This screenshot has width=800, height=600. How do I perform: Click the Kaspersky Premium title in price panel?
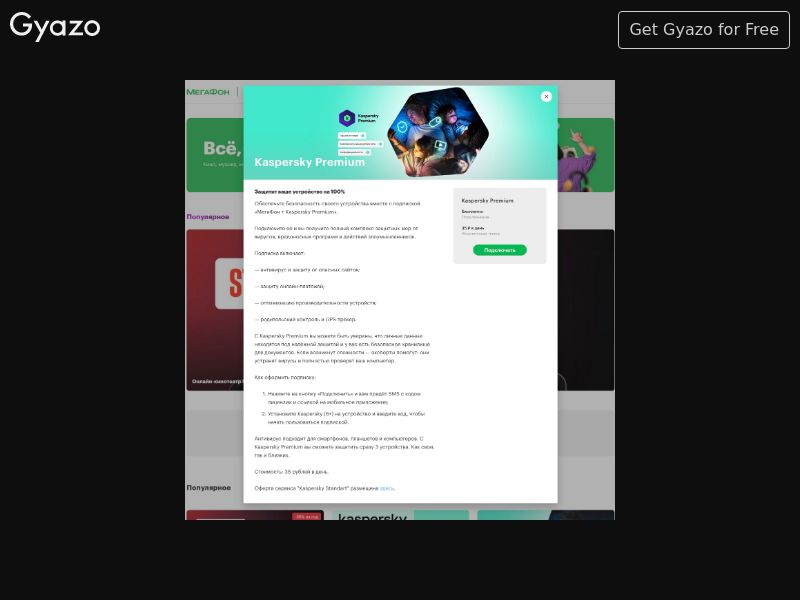487,201
